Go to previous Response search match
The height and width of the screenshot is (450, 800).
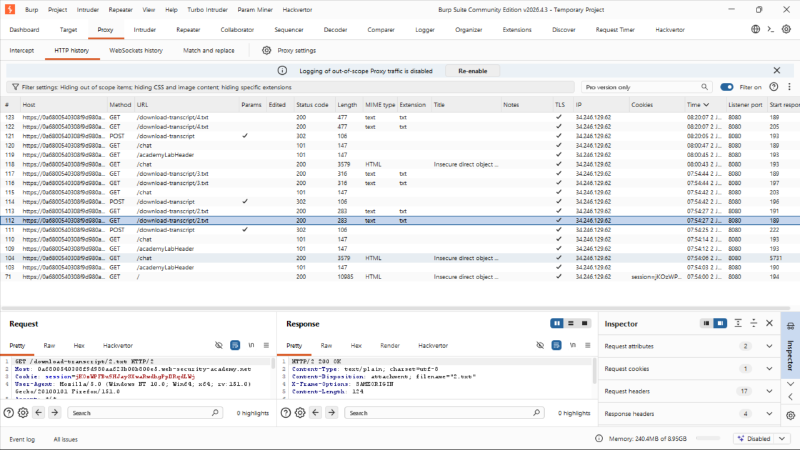[316, 413]
